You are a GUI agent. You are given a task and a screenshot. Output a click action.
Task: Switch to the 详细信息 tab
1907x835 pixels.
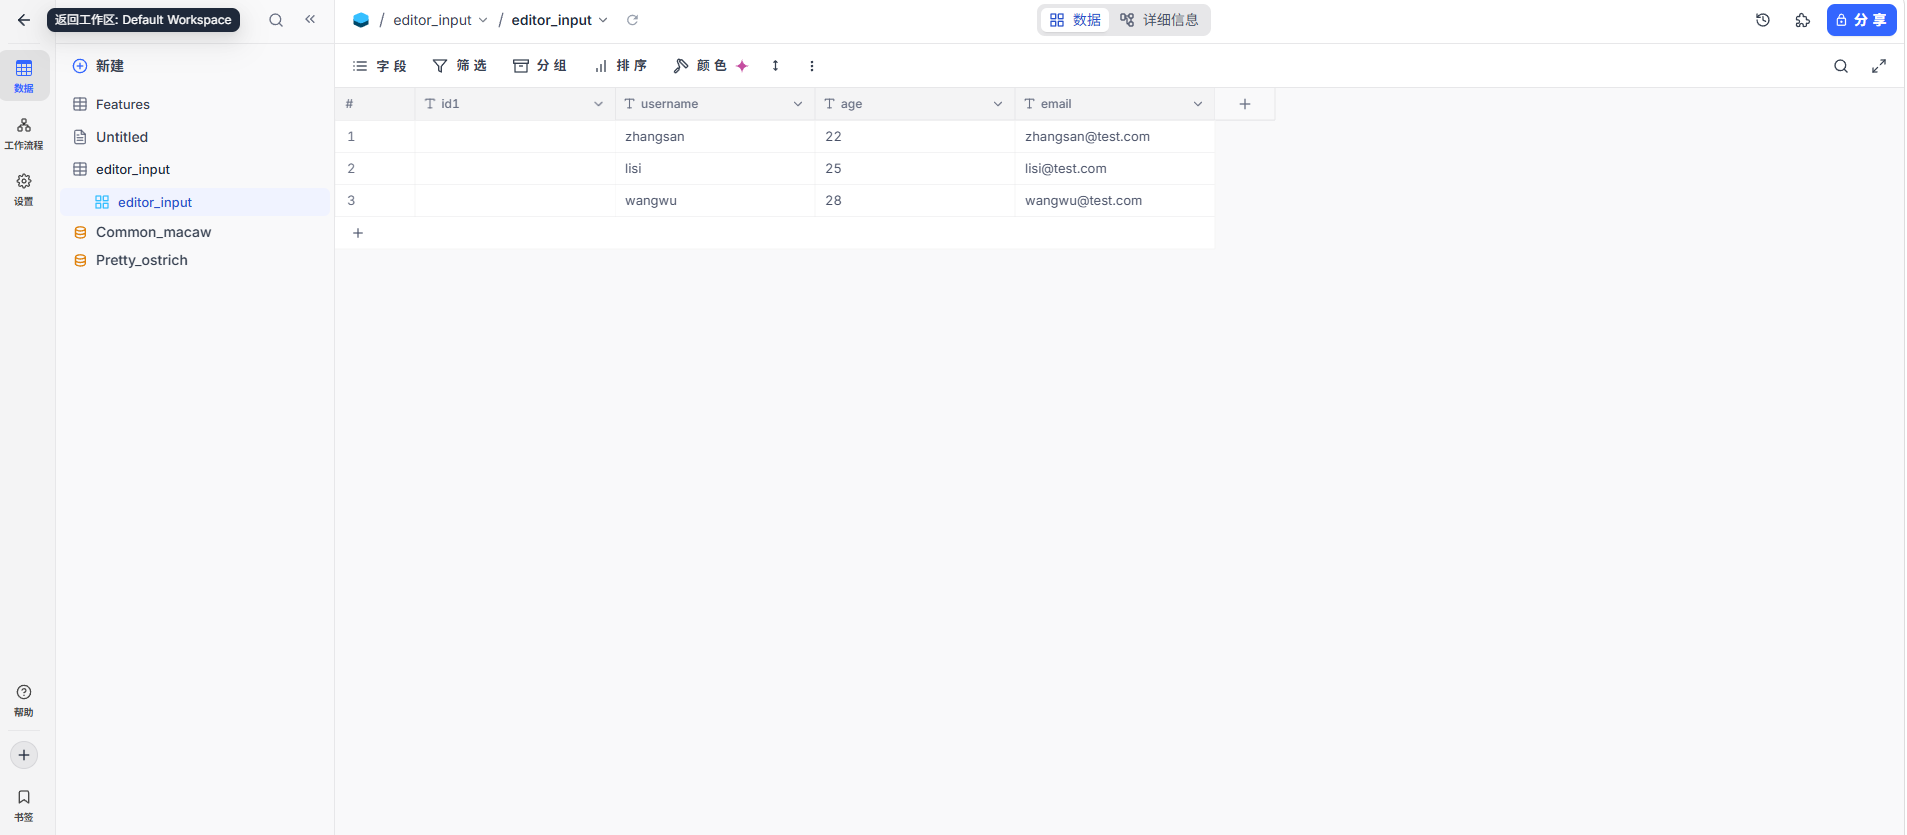click(1159, 20)
